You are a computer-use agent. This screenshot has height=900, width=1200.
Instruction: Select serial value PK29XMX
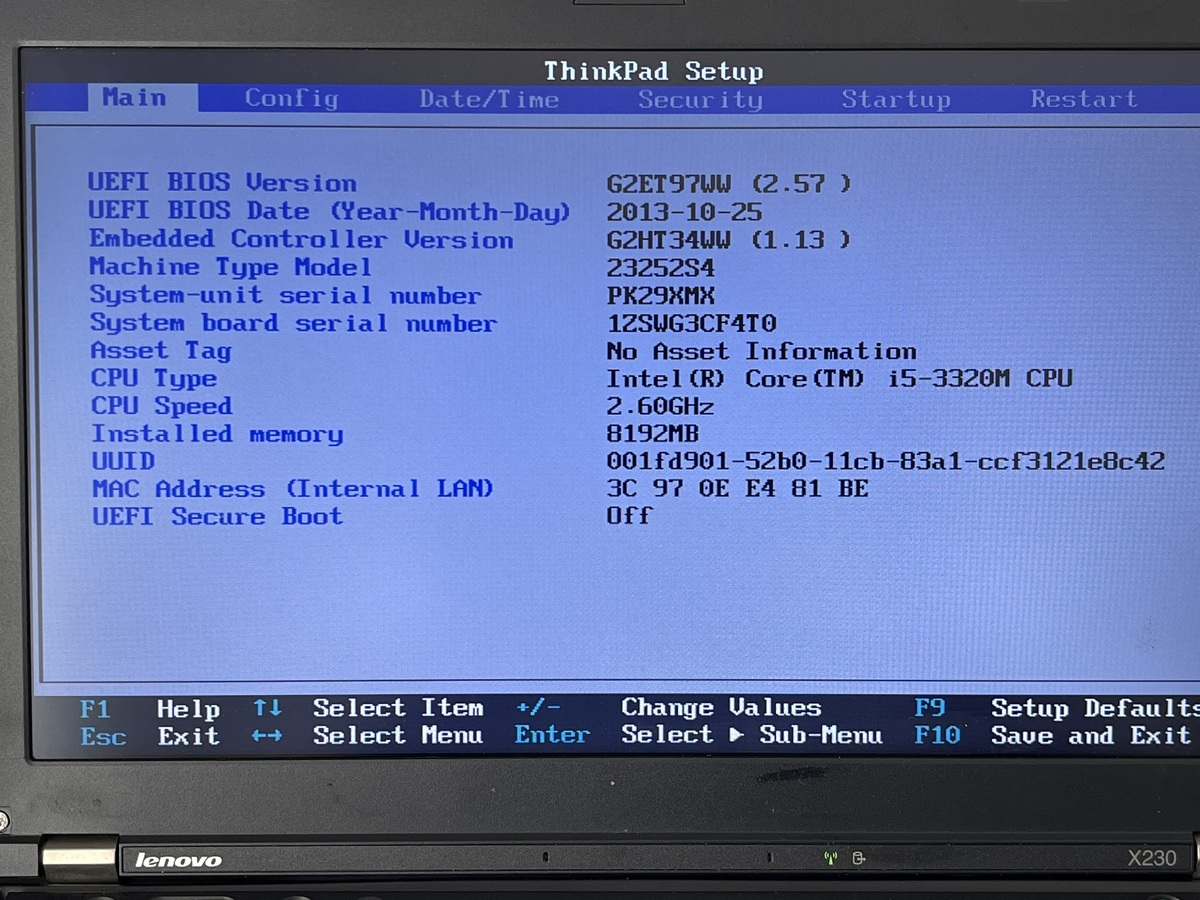[660, 296]
